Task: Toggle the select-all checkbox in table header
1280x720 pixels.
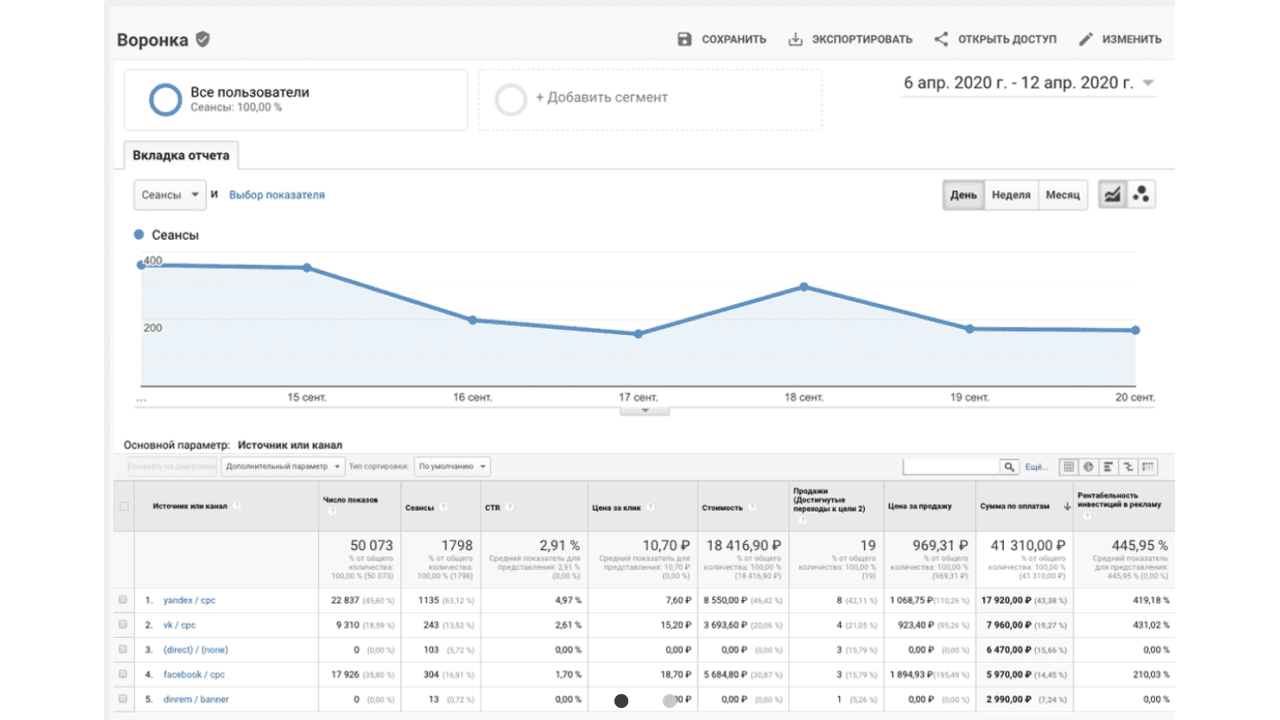Action: pos(124,506)
